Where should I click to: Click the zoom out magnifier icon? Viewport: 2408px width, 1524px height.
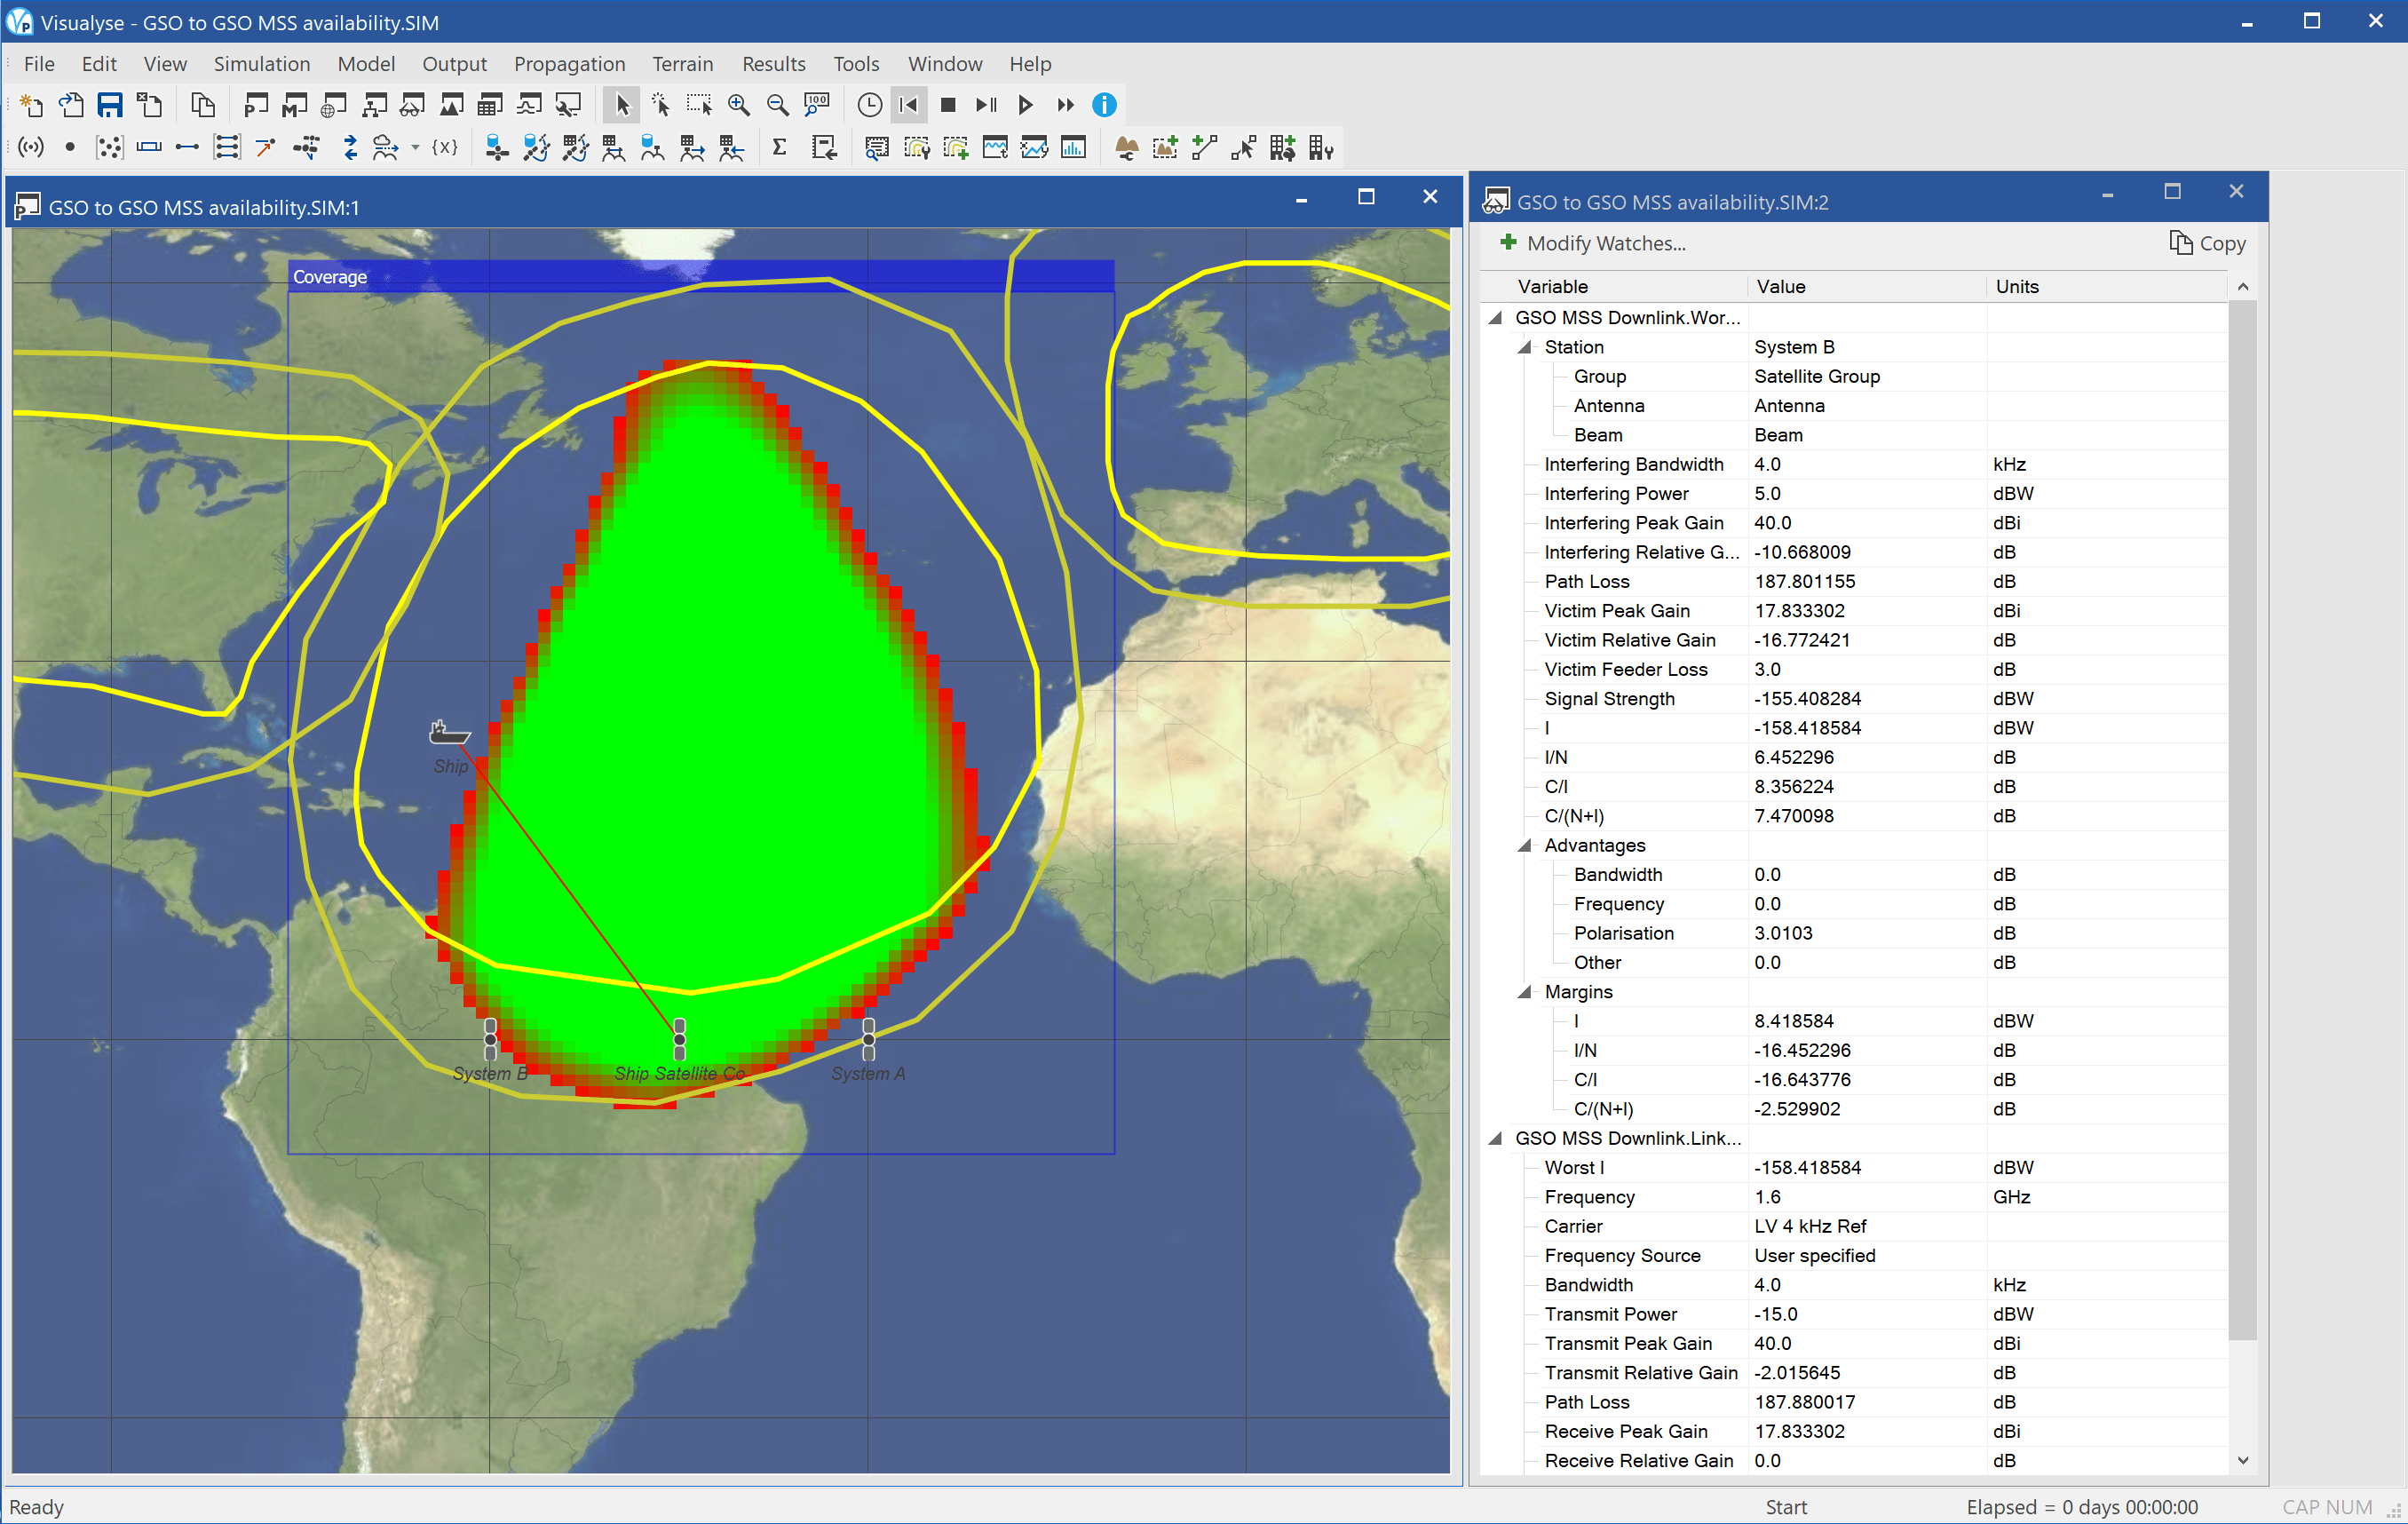coord(777,105)
